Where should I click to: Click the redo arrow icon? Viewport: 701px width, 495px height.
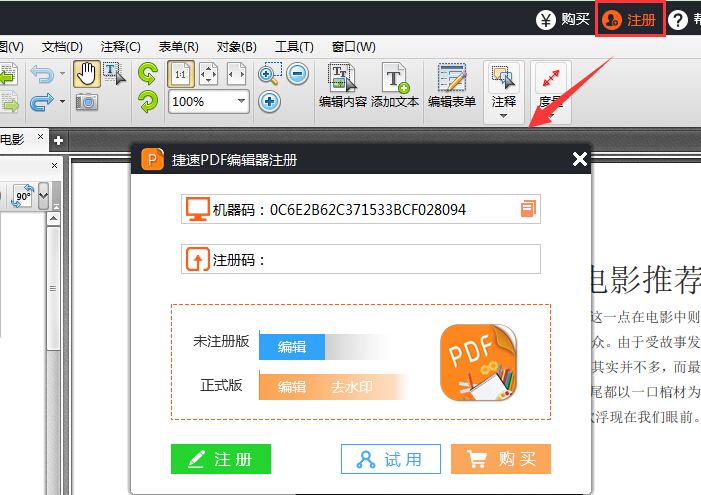tap(42, 102)
